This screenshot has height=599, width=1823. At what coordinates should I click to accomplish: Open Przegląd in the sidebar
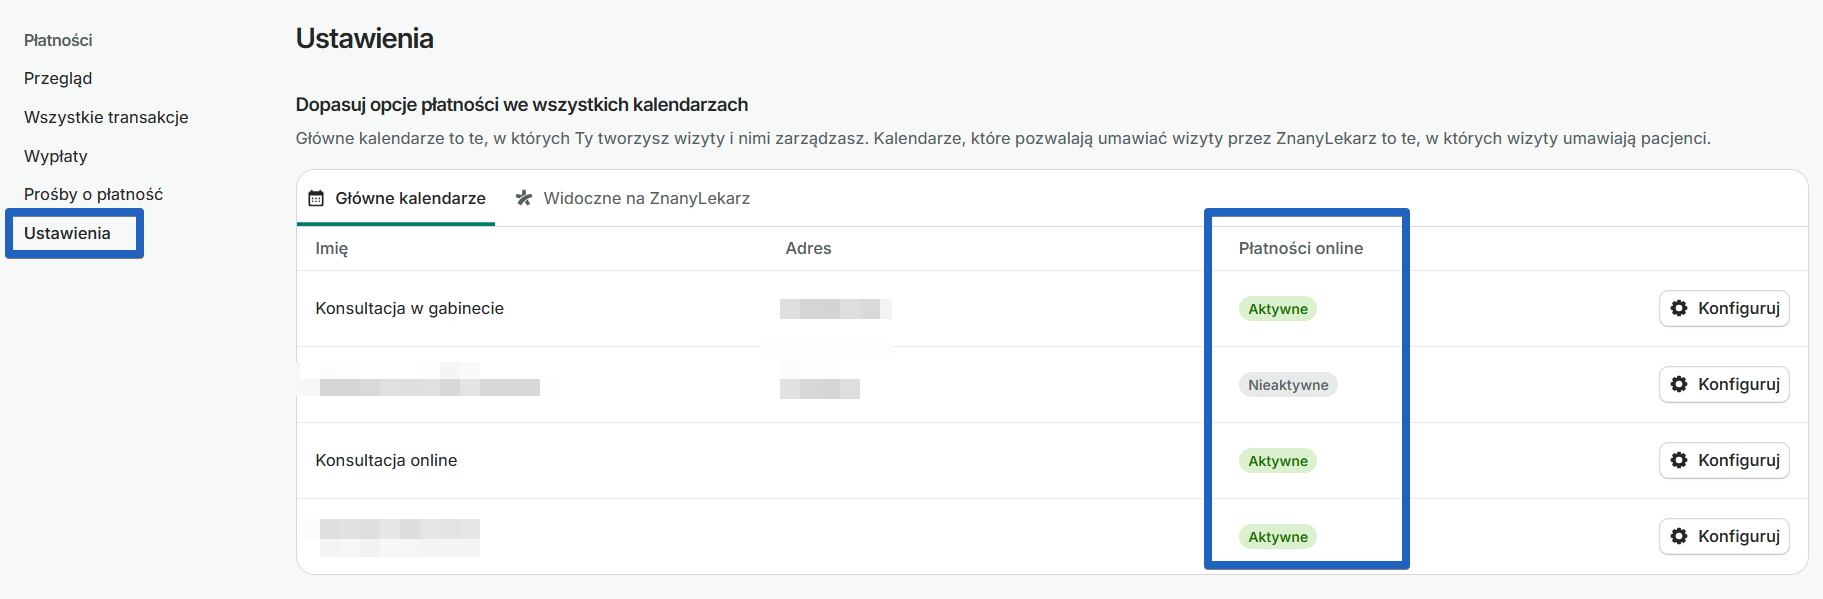(58, 78)
